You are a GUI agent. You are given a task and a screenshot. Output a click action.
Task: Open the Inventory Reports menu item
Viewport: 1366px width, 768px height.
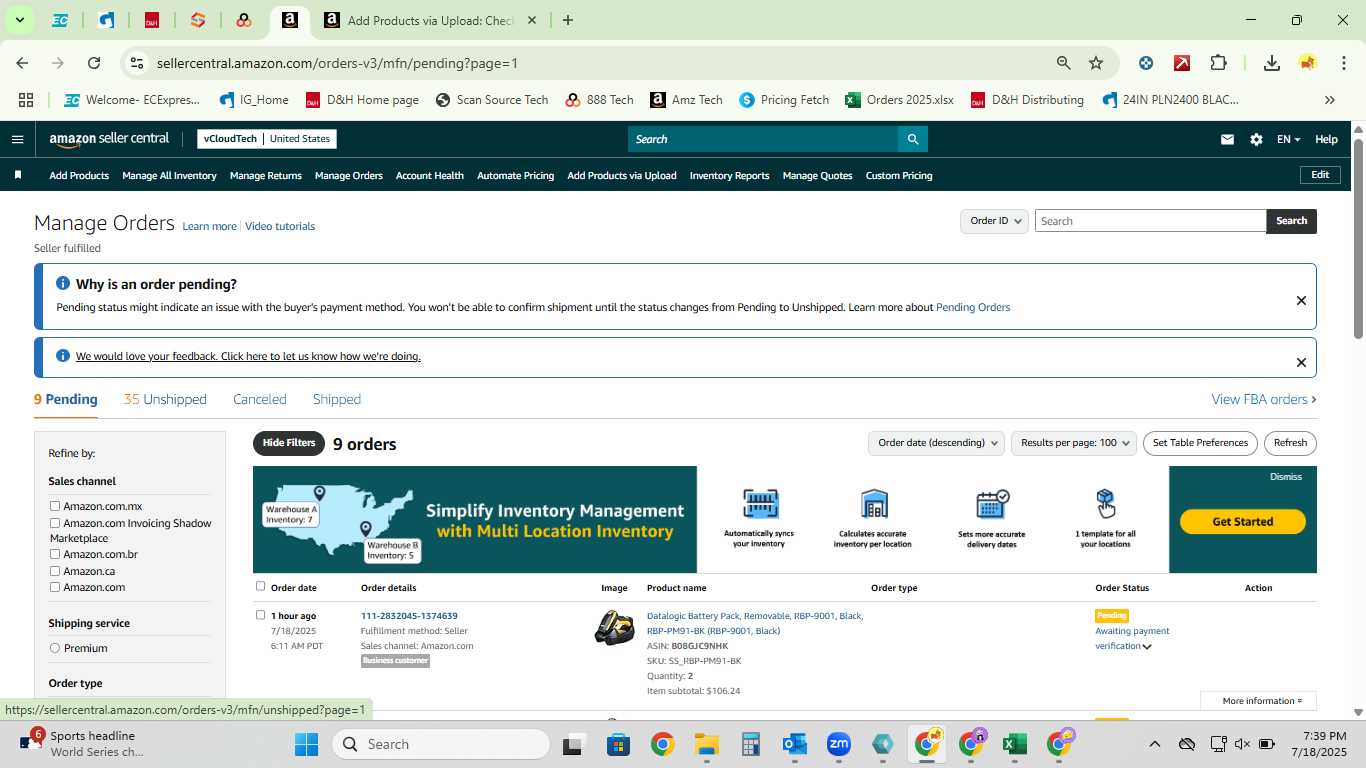pyautogui.click(x=730, y=176)
